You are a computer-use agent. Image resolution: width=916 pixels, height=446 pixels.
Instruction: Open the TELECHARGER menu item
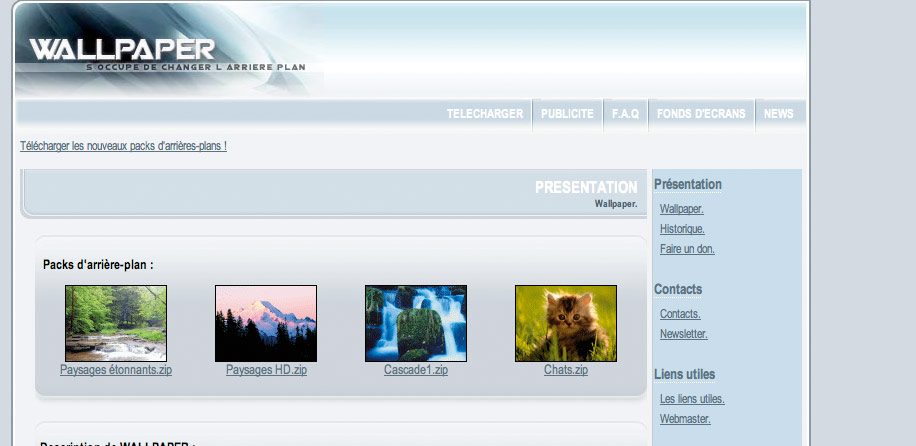(484, 114)
